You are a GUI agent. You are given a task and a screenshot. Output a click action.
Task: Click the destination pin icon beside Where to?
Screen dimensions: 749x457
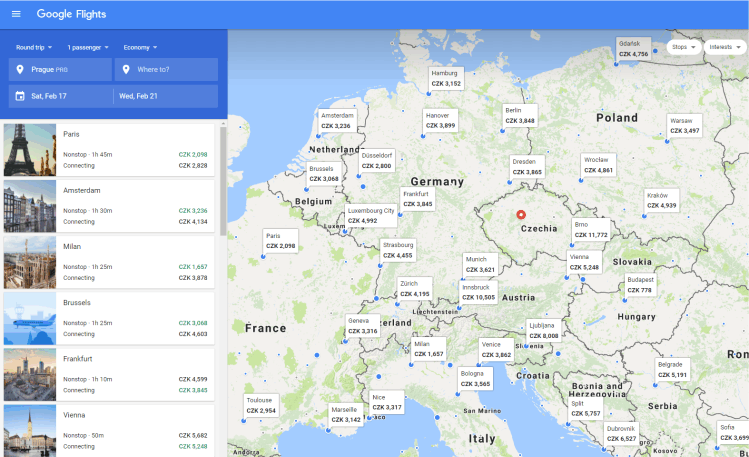126,70
